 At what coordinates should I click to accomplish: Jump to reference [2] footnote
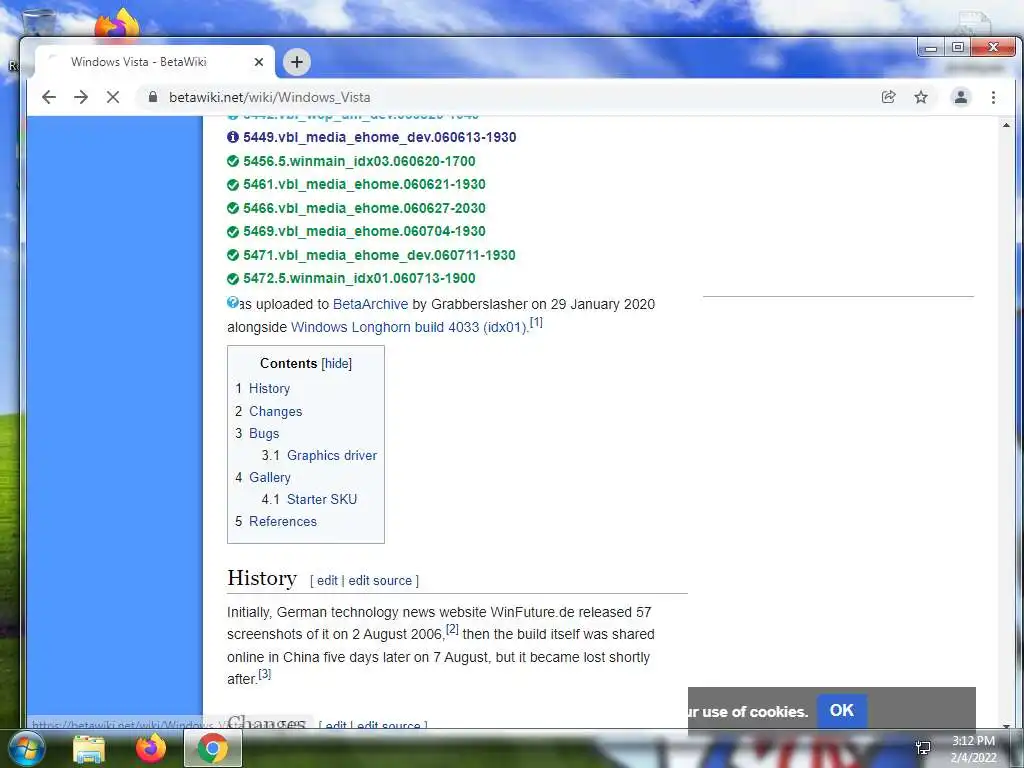point(453,629)
